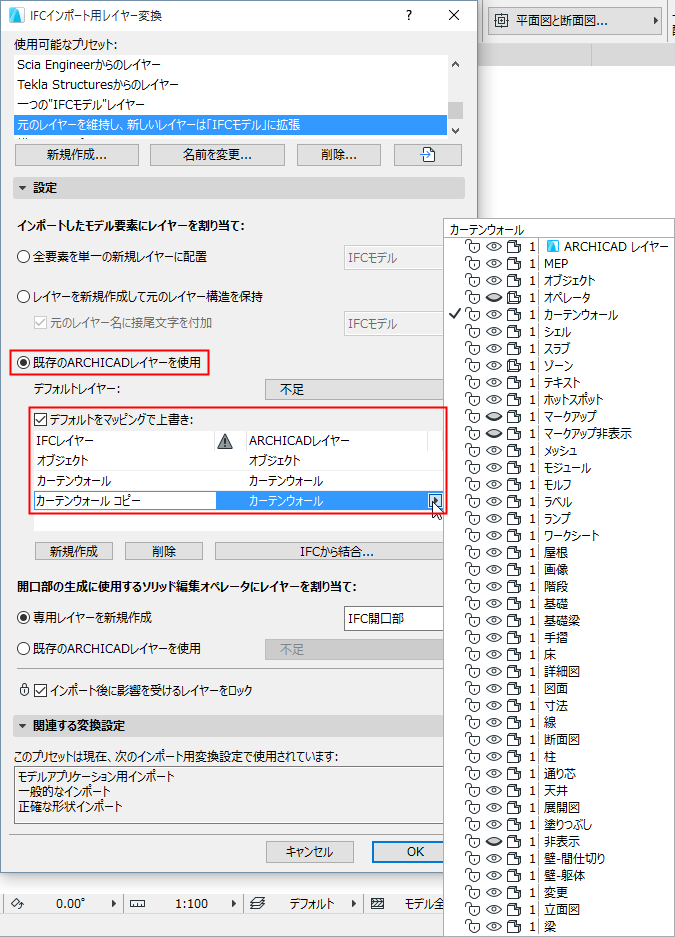The width and height of the screenshot is (675, 937).
Task: Click the ARCHICAD logo in the dialog title
Action: click(x=16, y=15)
